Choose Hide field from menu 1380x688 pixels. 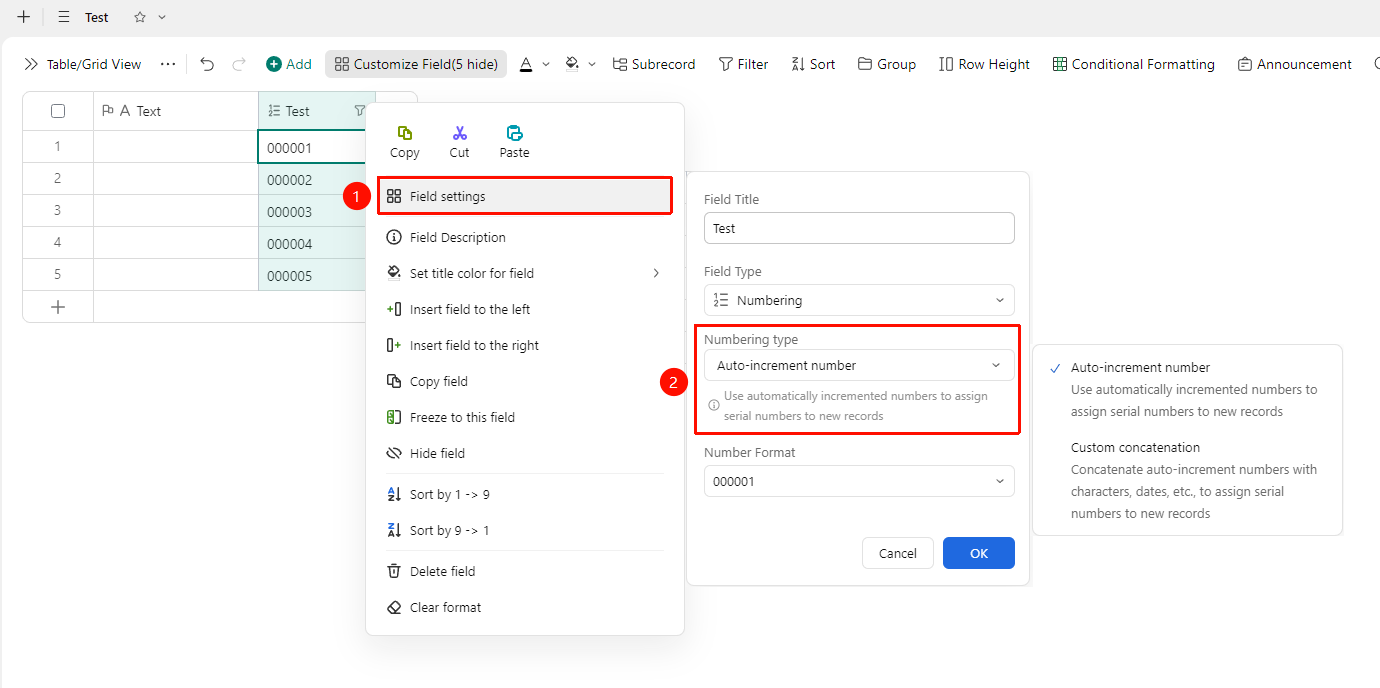click(524, 453)
